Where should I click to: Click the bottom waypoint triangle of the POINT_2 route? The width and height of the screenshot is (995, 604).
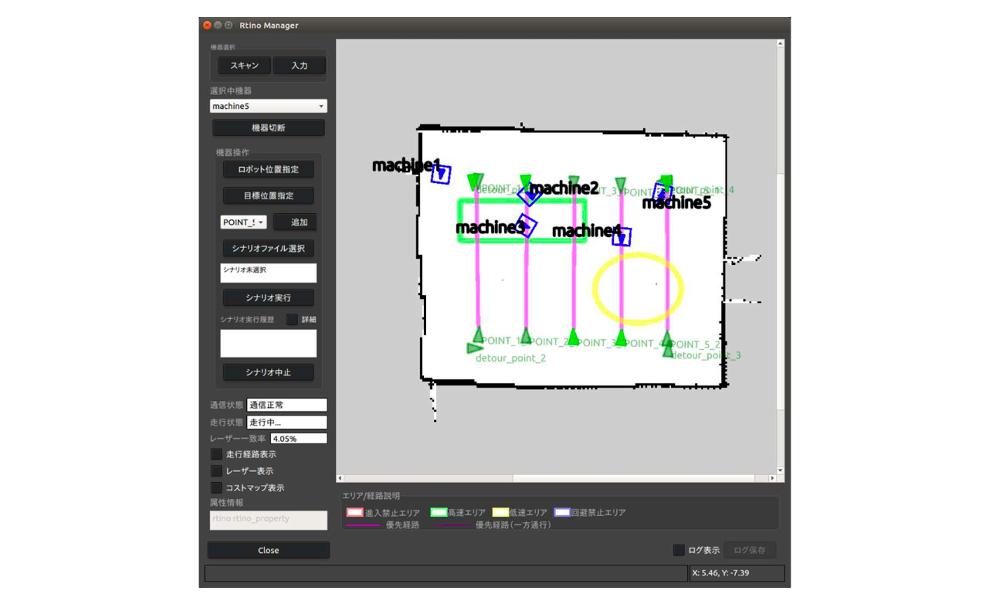(x=525, y=335)
